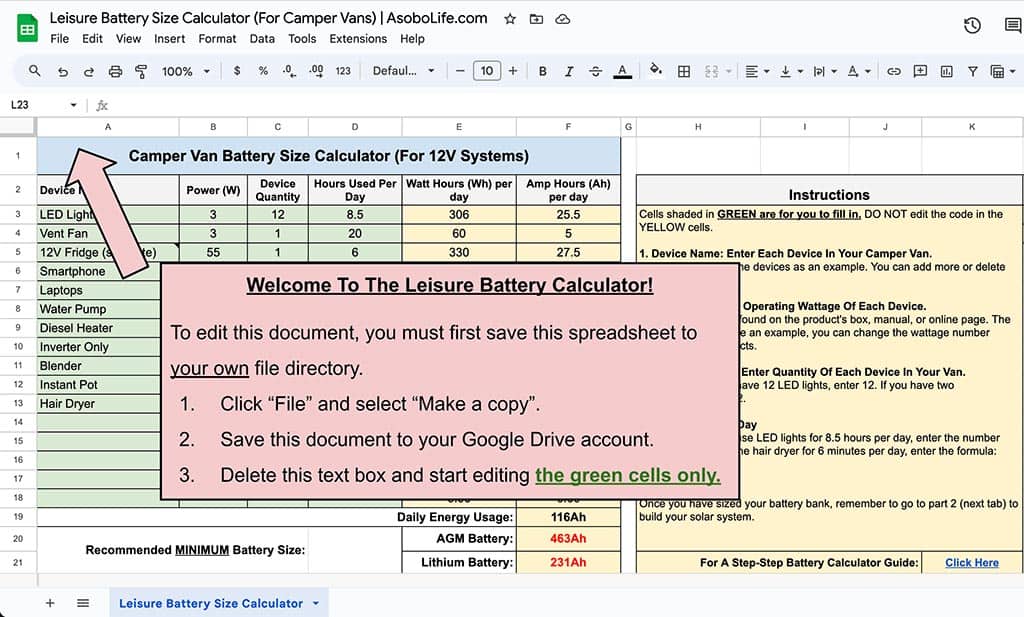This screenshot has width=1024, height=617.
Task: Open the Google Sheets home icon
Action: coord(27,29)
